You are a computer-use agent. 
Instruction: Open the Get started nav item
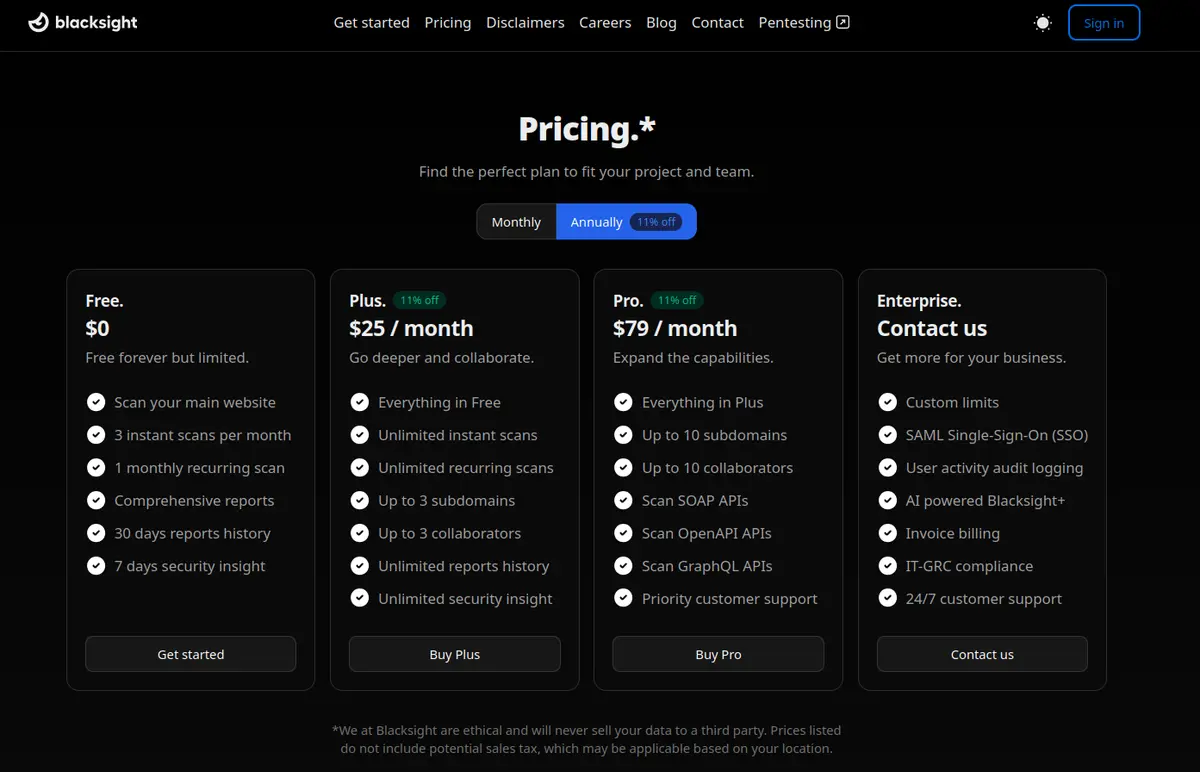(371, 22)
